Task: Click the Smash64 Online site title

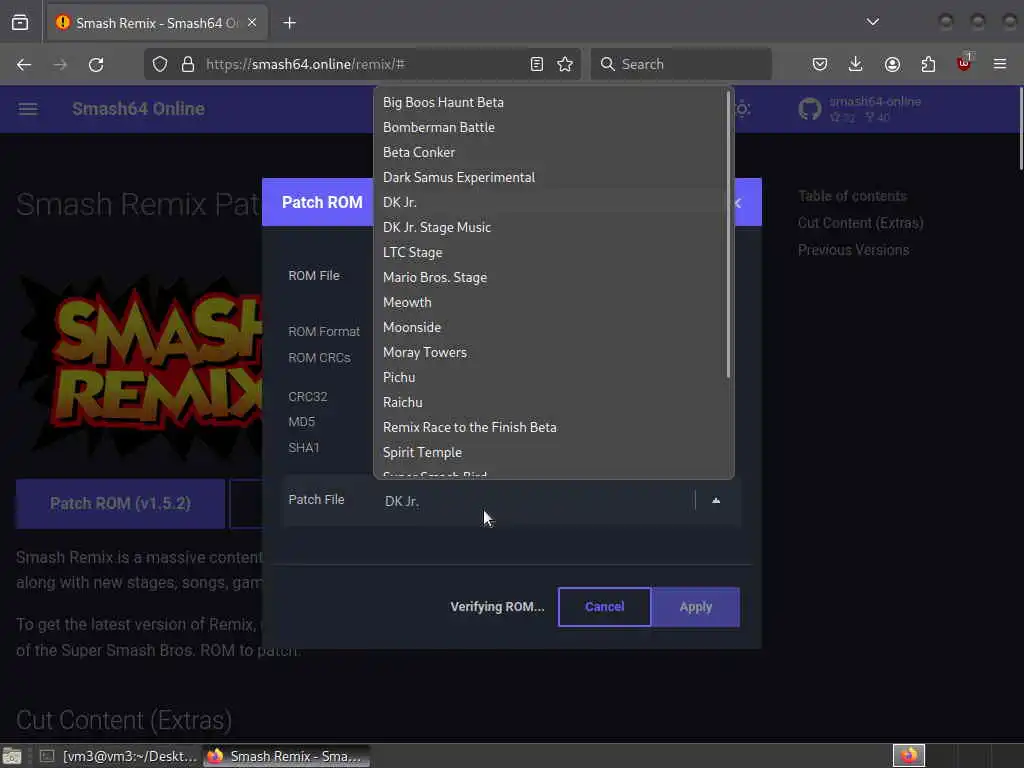Action: (x=138, y=108)
